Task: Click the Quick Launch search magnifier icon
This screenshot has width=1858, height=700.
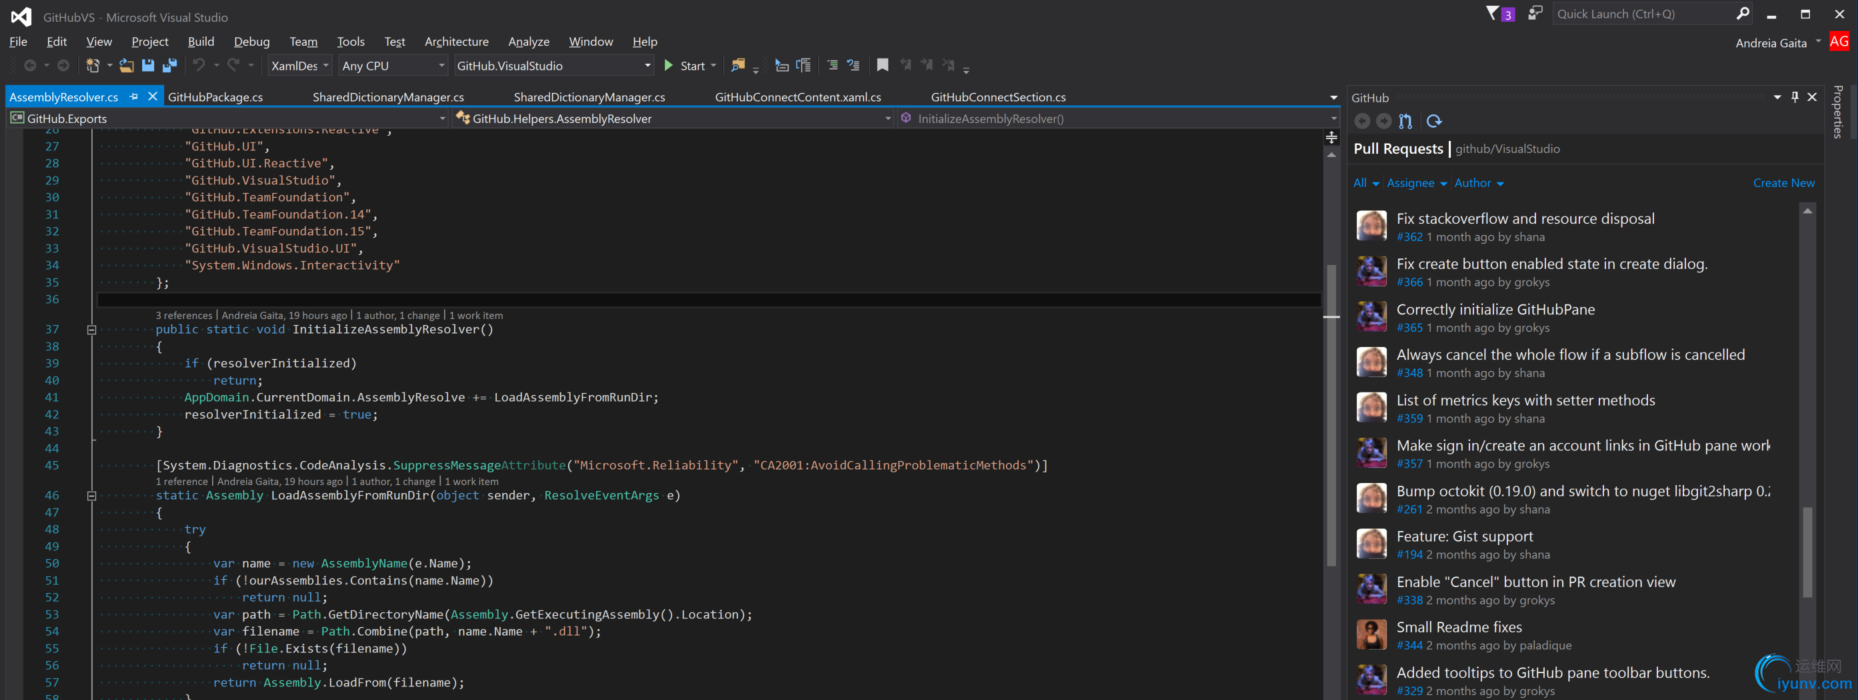Action: click(x=1743, y=13)
